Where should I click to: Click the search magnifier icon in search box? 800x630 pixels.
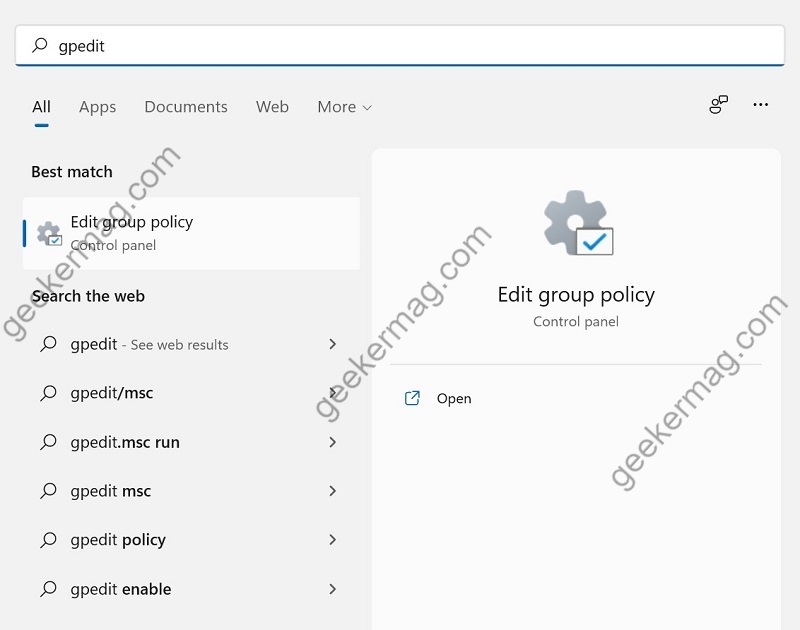pyautogui.click(x=40, y=45)
